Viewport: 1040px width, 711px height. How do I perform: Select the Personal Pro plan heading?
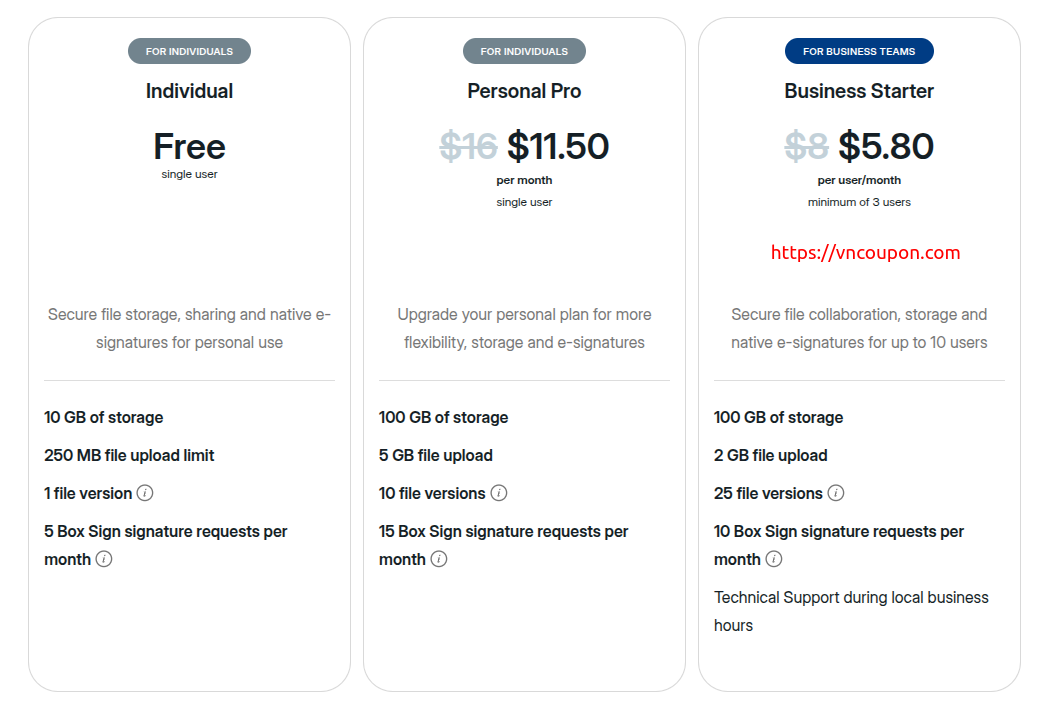click(x=524, y=91)
